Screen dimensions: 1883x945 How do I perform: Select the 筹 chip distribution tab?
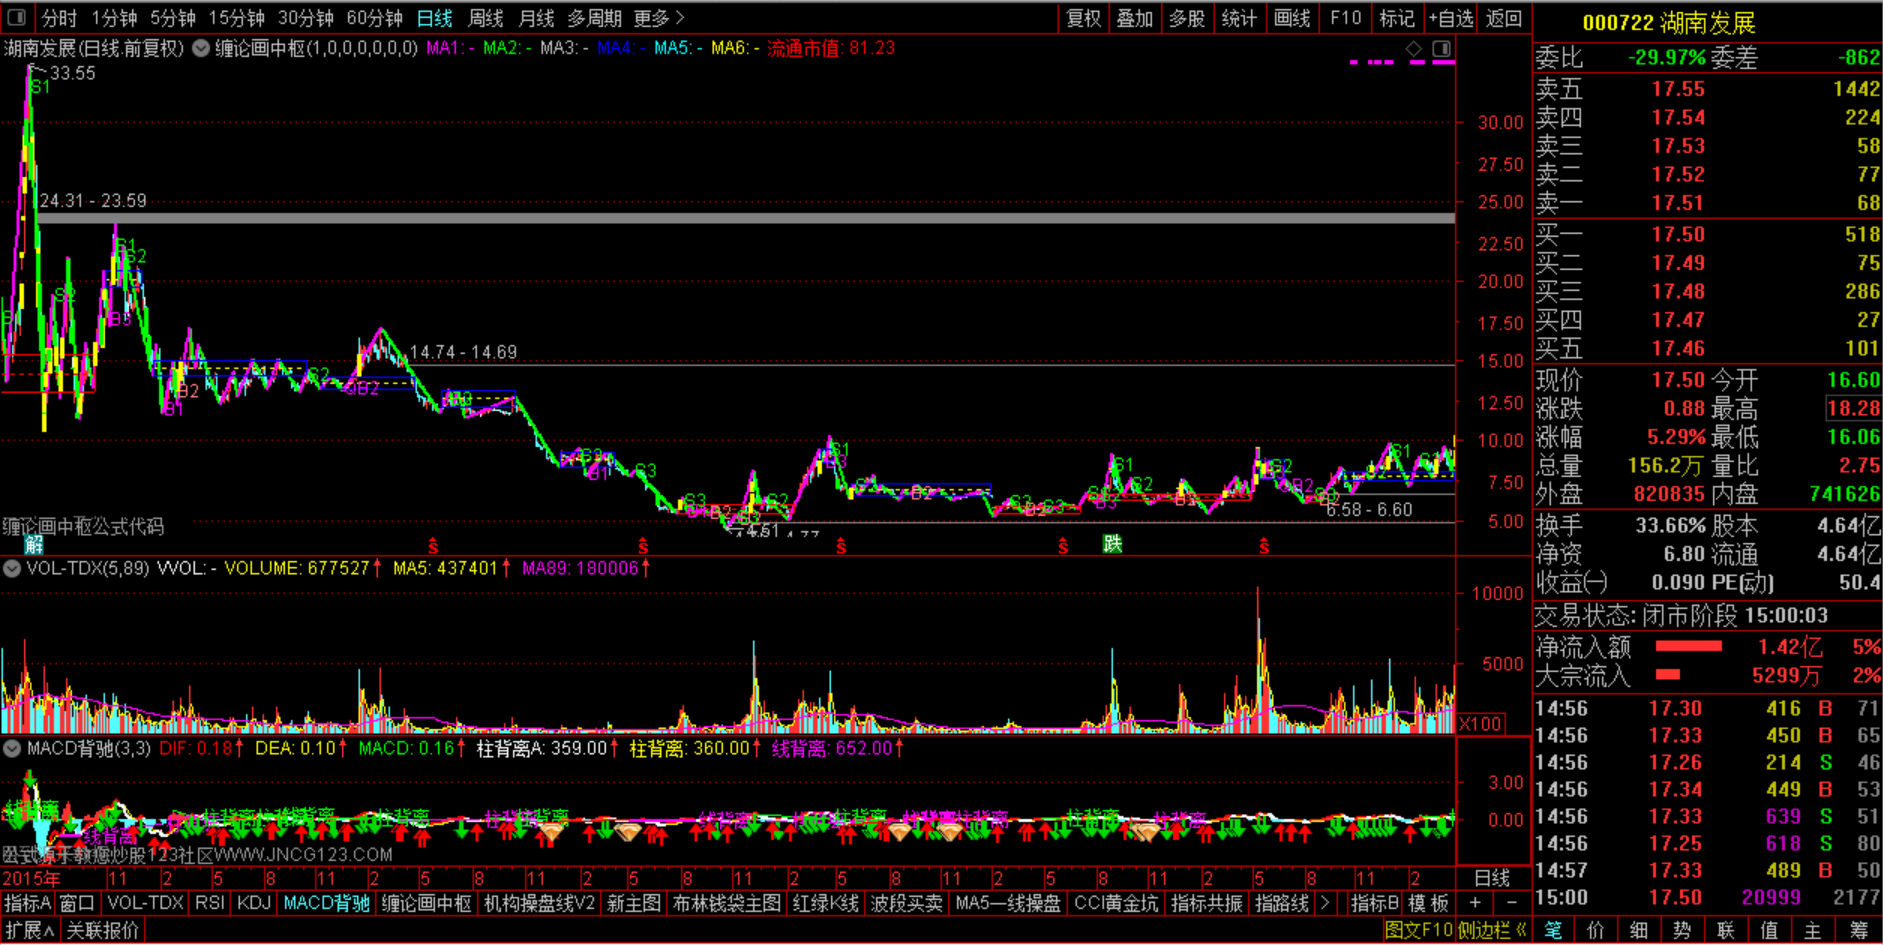click(x=1858, y=930)
